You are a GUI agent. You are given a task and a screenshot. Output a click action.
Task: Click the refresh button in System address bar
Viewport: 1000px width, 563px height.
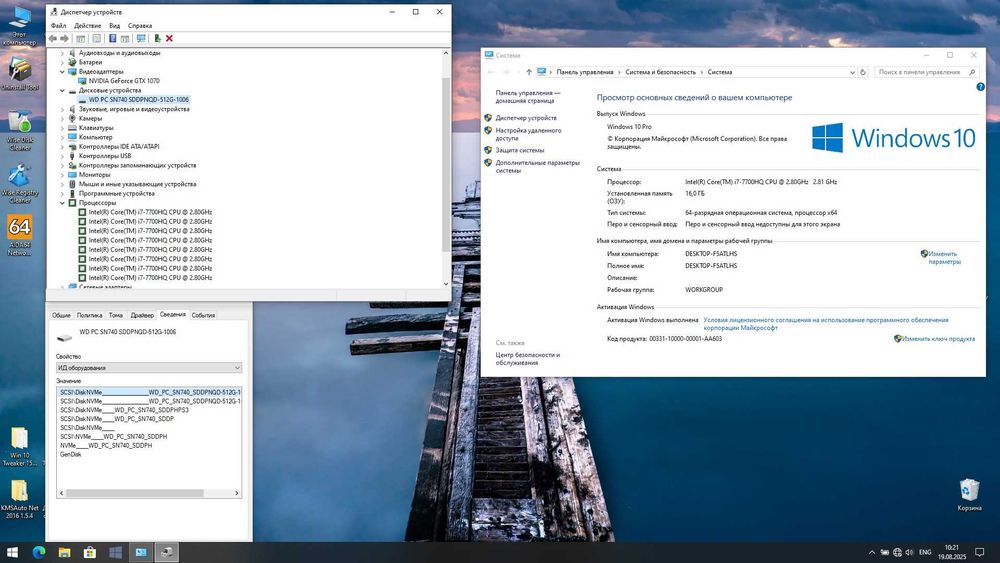[863, 72]
